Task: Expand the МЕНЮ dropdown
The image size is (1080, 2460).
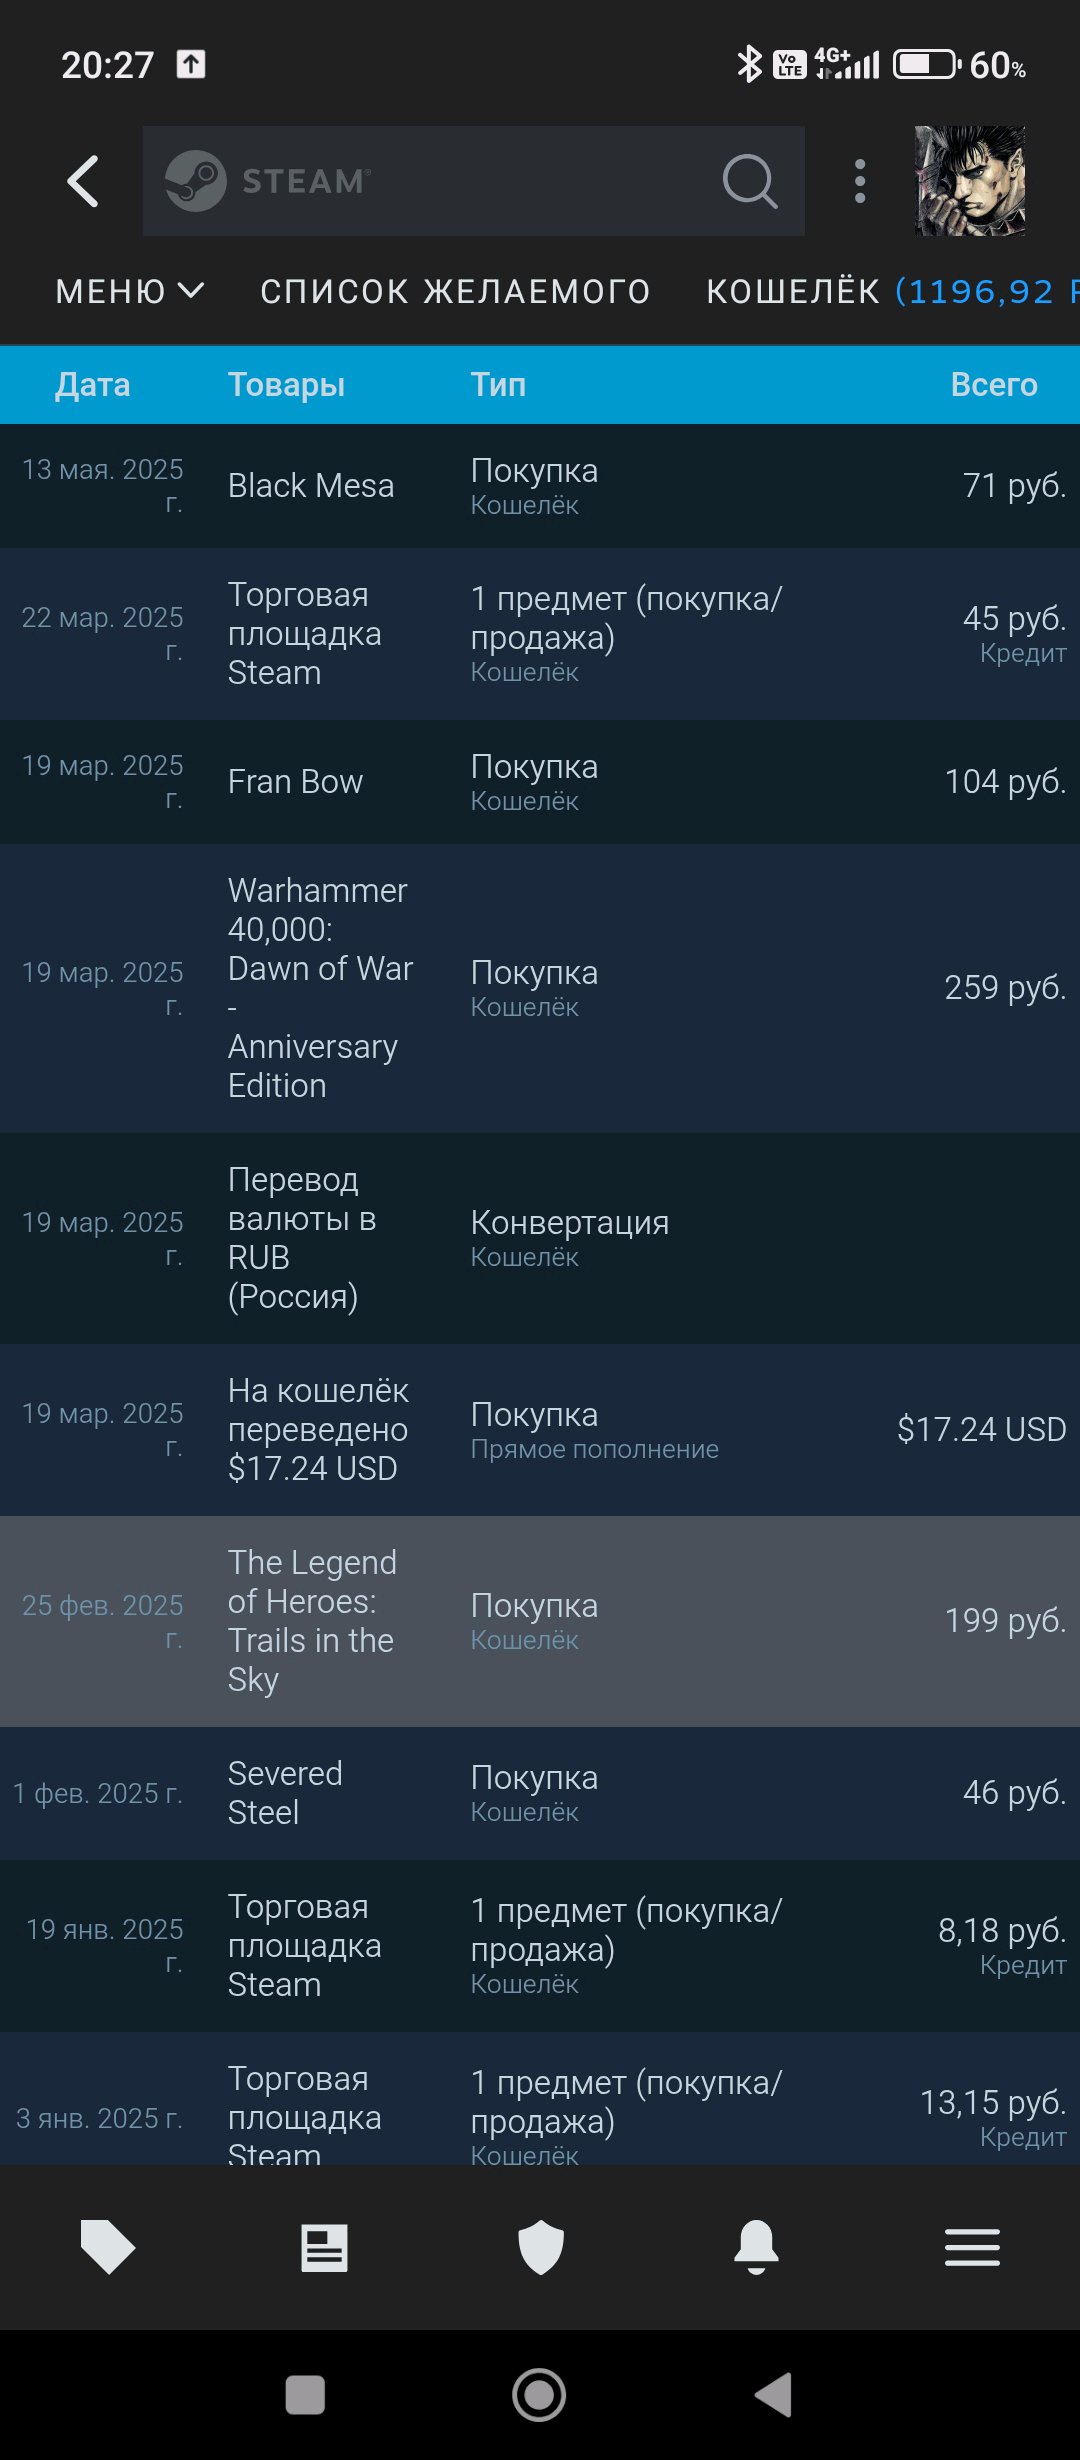Action: [x=130, y=291]
